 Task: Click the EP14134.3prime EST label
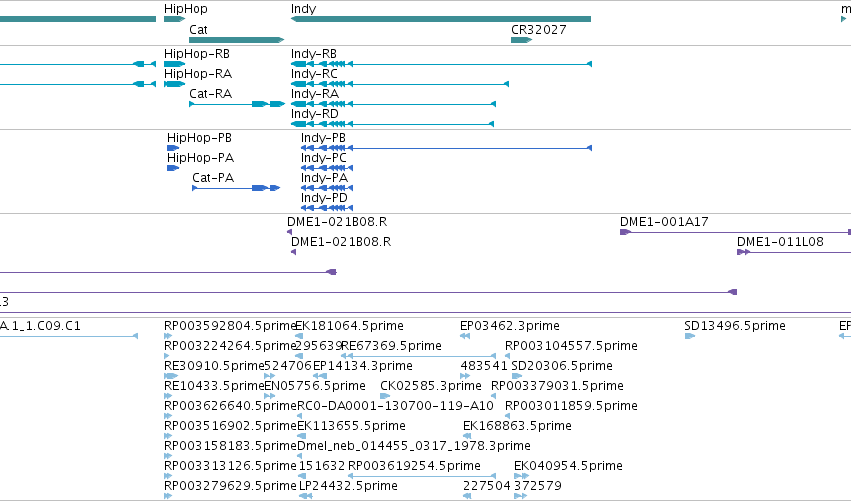coord(363,366)
